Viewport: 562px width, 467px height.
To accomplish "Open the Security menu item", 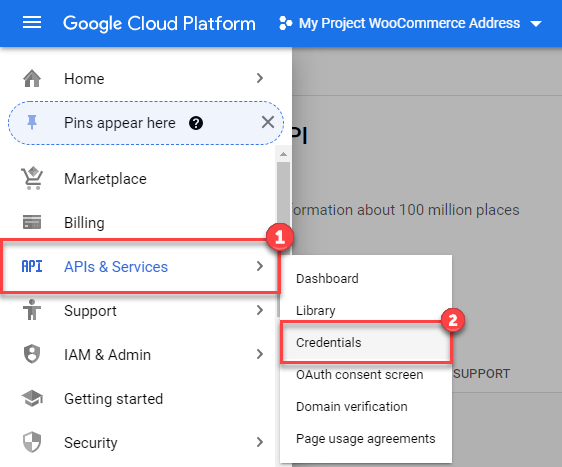I will [x=138, y=443].
